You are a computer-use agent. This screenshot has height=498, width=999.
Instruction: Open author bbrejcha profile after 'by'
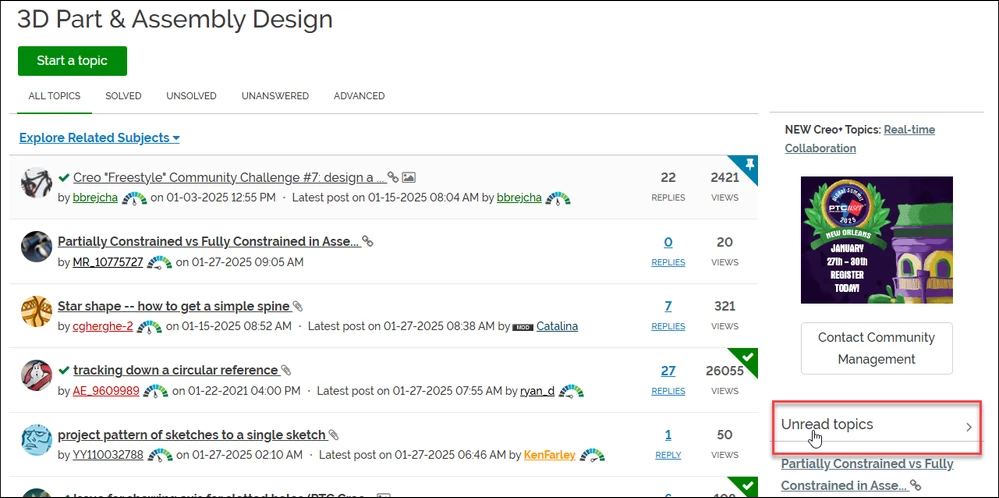click(95, 197)
